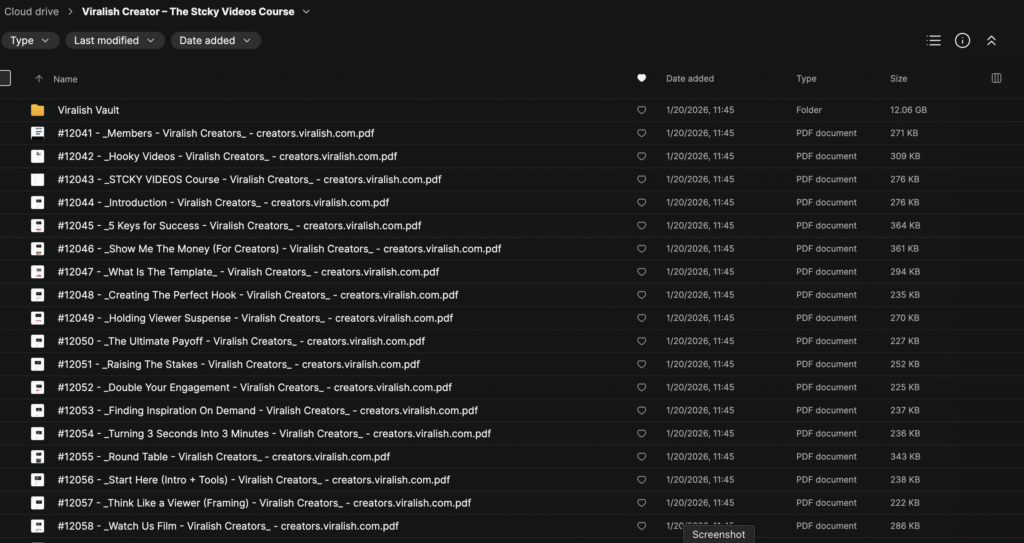This screenshot has height=543, width=1024.
Task: Favorite the #12052 Double Your Engagement PDF
Action: [641, 387]
